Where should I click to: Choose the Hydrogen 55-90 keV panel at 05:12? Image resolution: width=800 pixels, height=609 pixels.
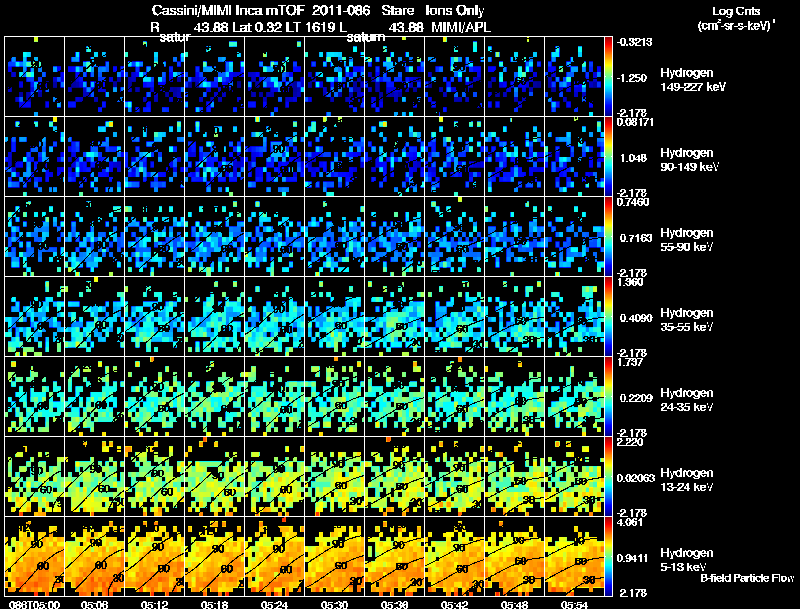[x=155, y=237]
